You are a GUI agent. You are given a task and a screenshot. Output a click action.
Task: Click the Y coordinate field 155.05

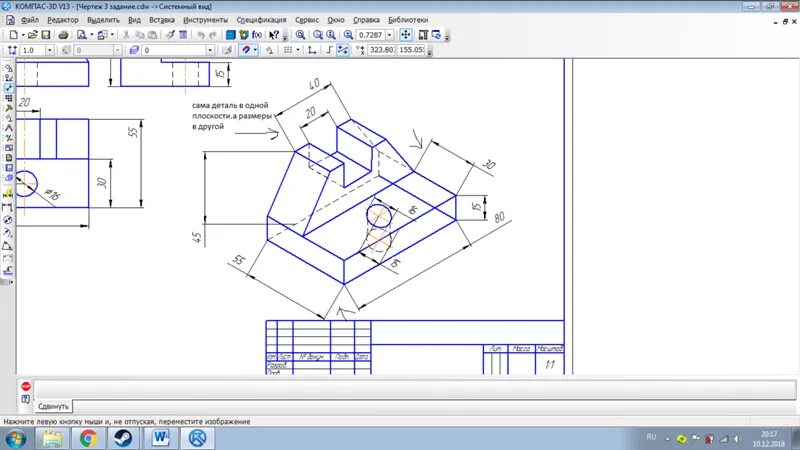click(411, 50)
